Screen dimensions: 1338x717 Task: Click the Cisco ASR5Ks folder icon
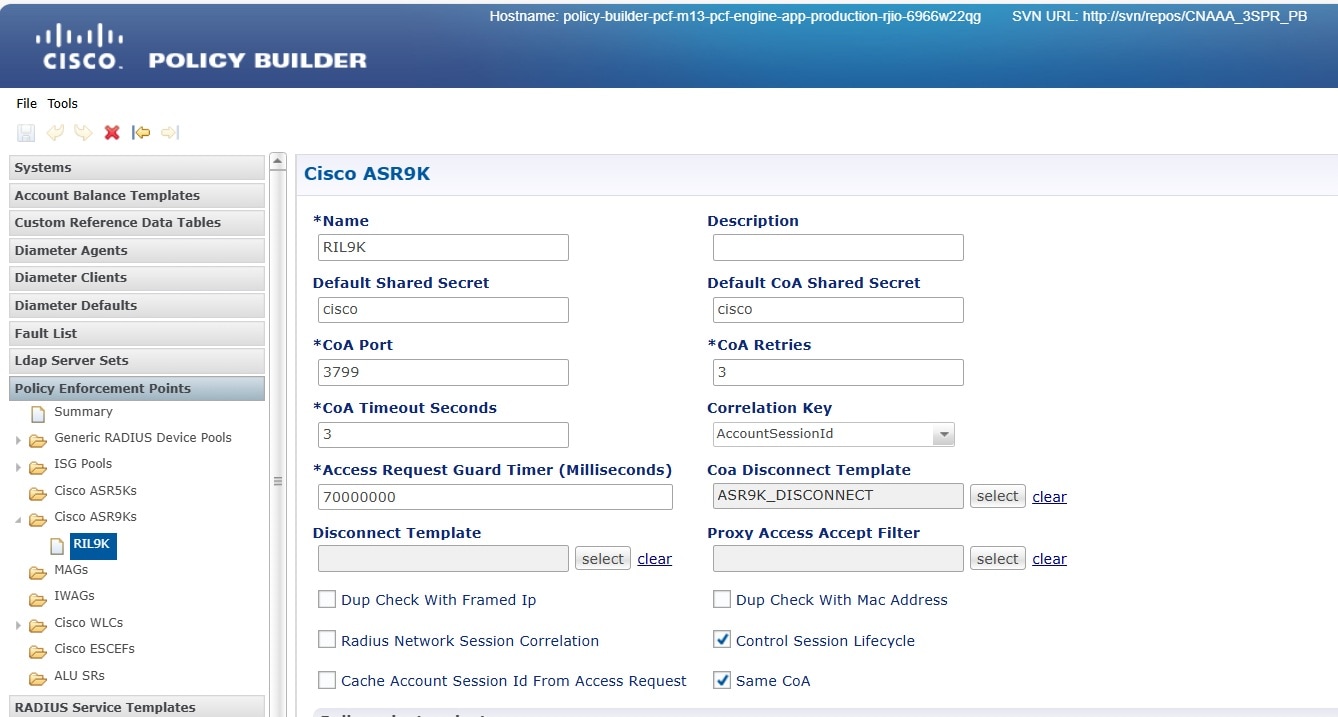click(38, 493)
